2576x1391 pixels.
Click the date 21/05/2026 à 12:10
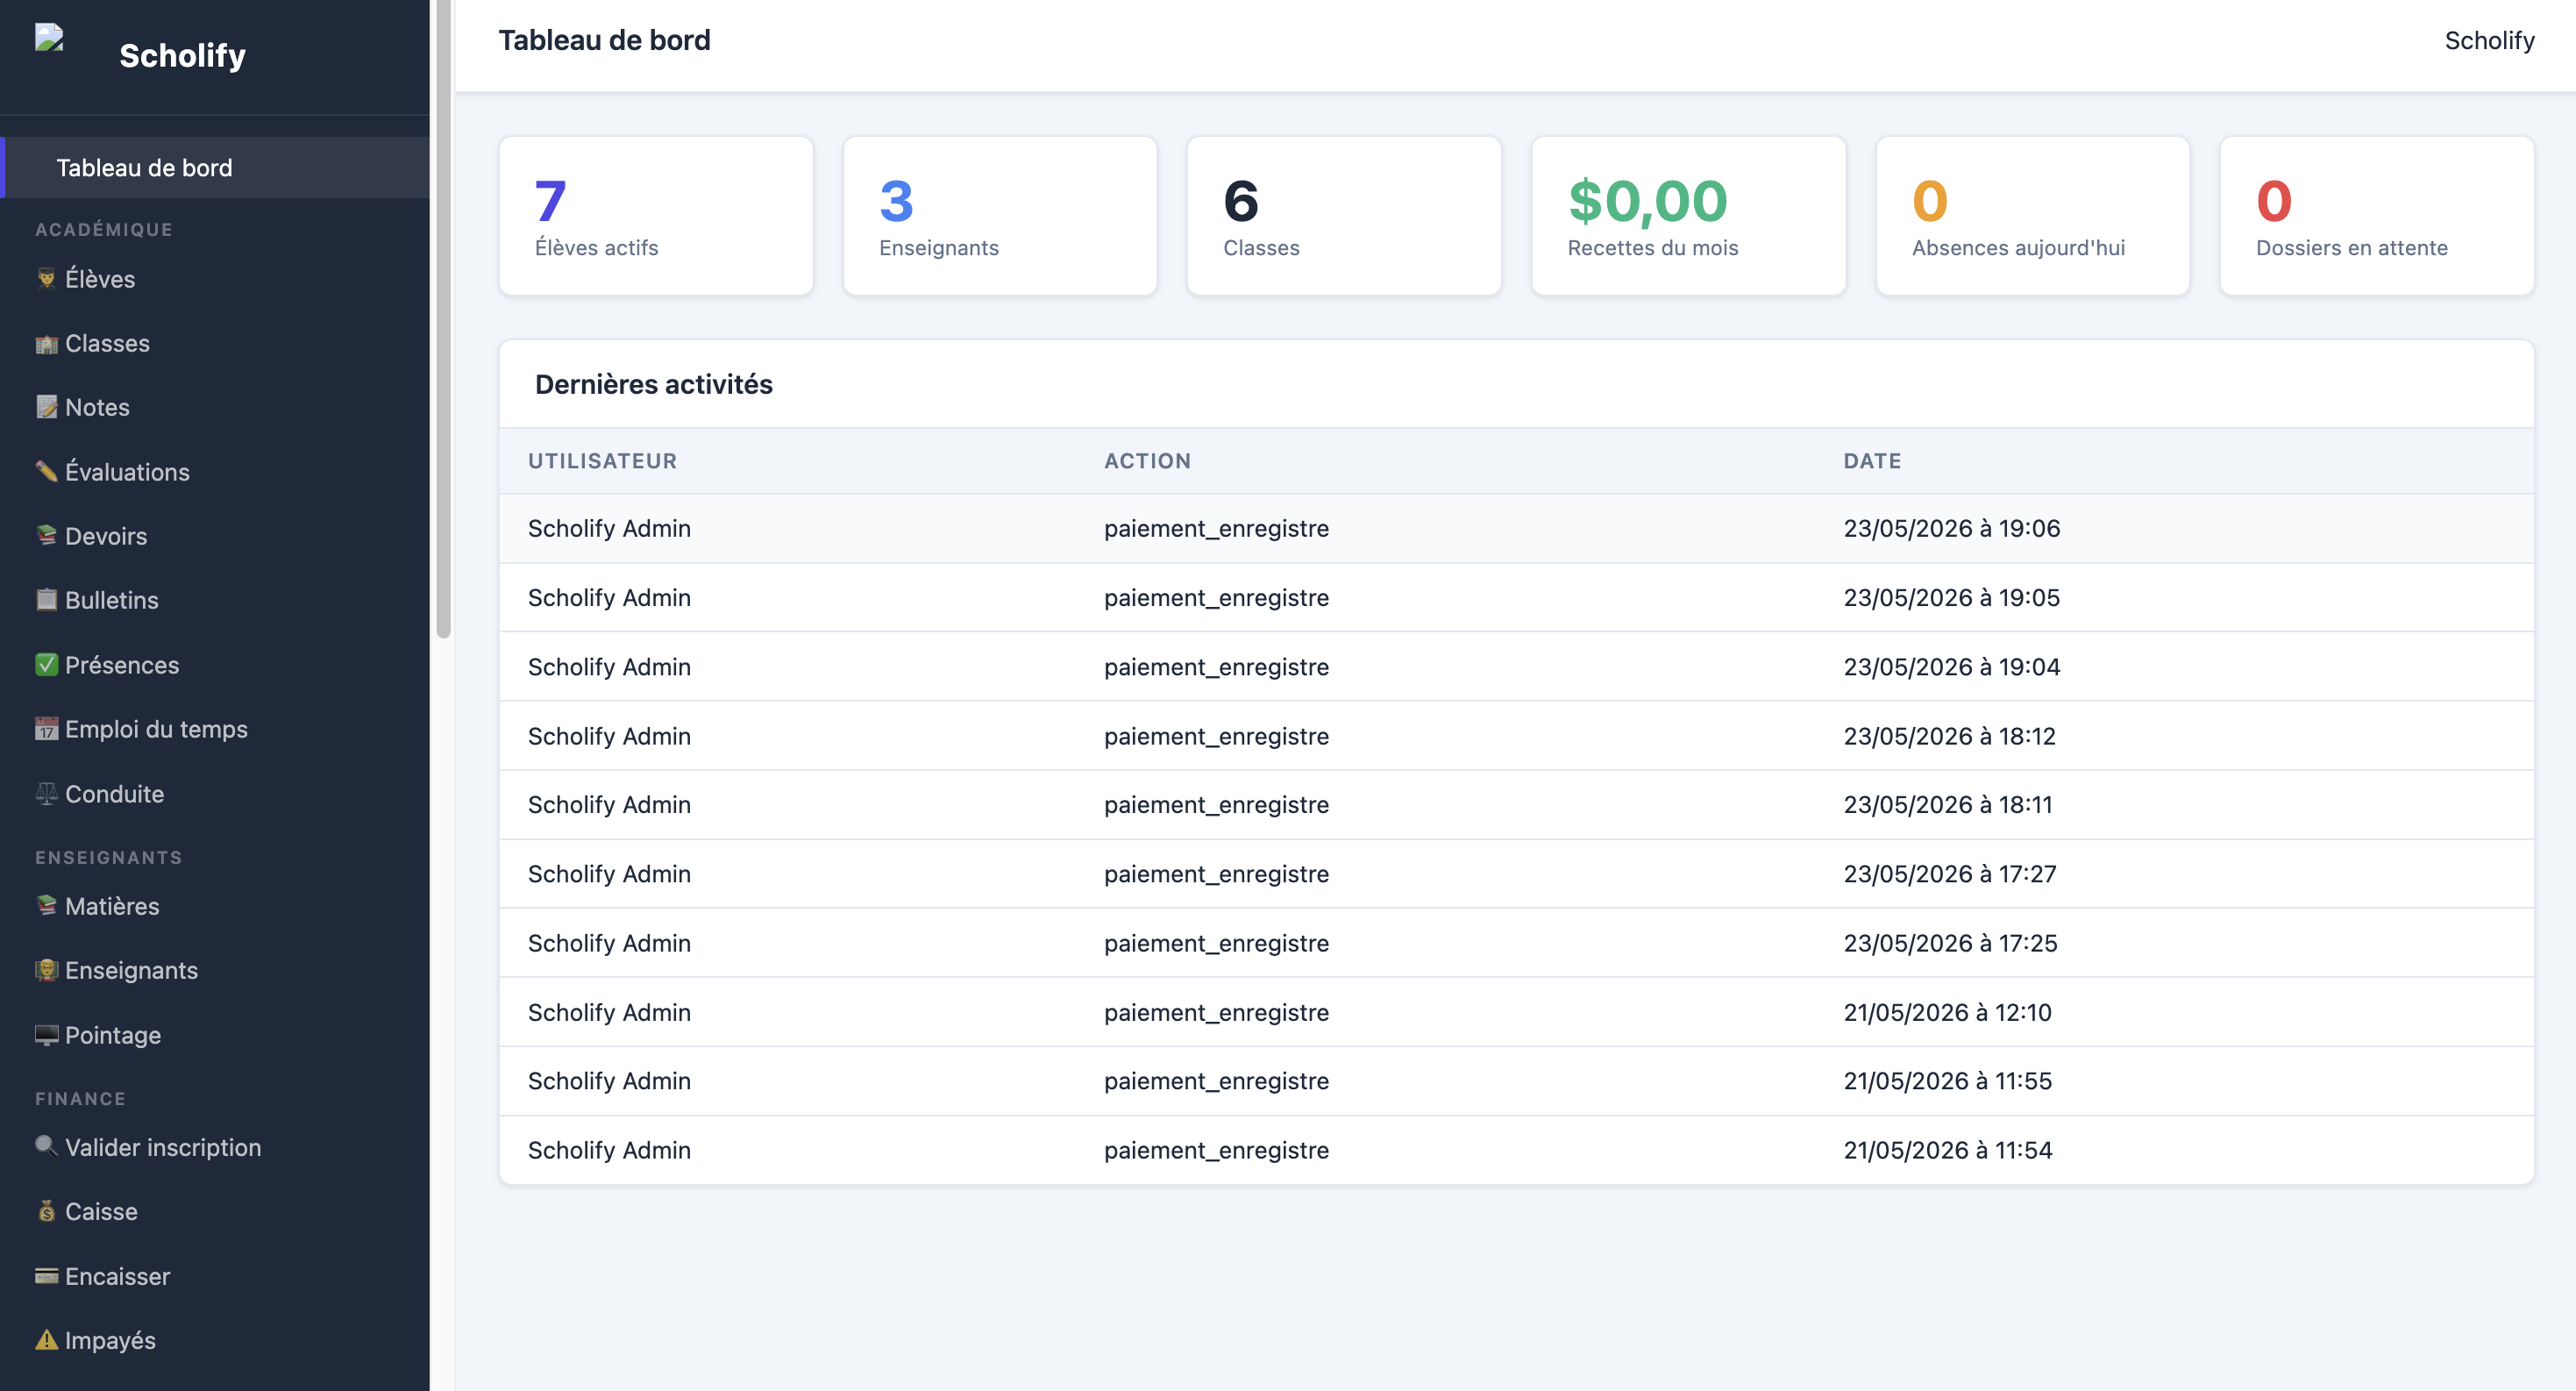tap(1948, 1012)
